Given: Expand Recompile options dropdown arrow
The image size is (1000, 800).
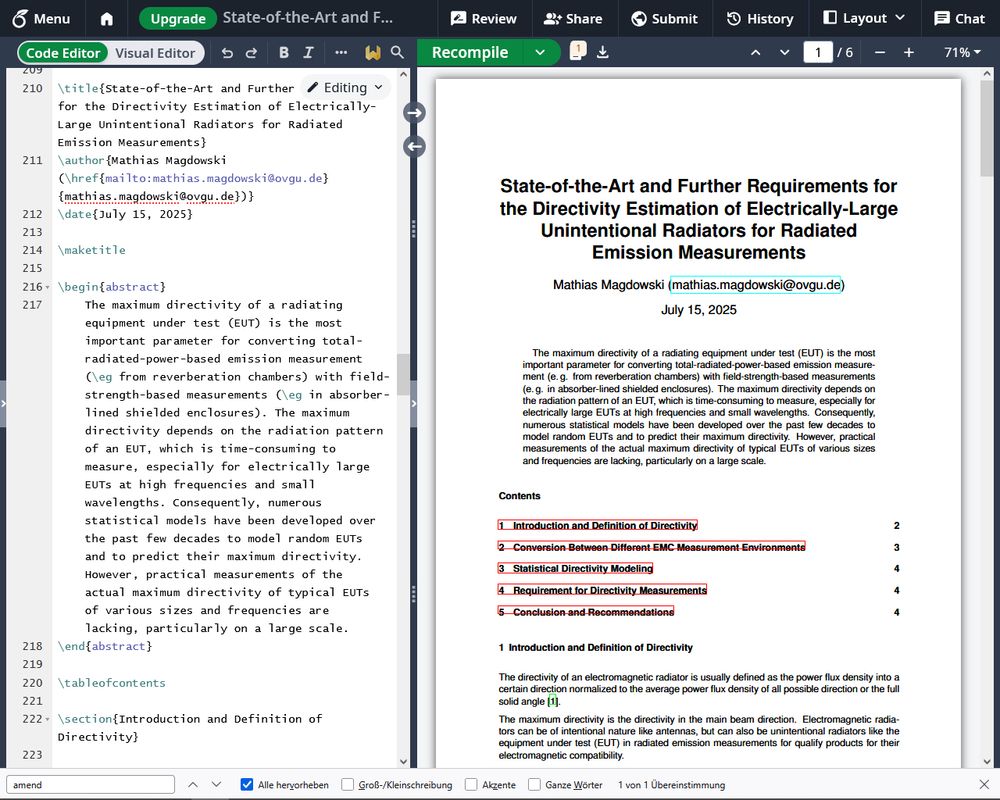Looking at the screenshot, I should pyautogui.click(x=540, y=52).
